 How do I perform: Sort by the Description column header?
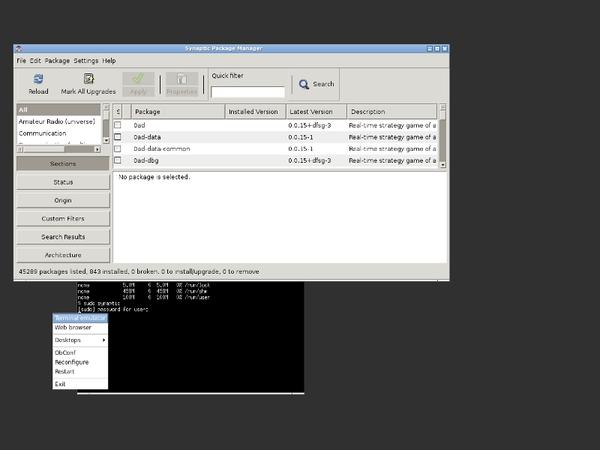click(392, 112)
